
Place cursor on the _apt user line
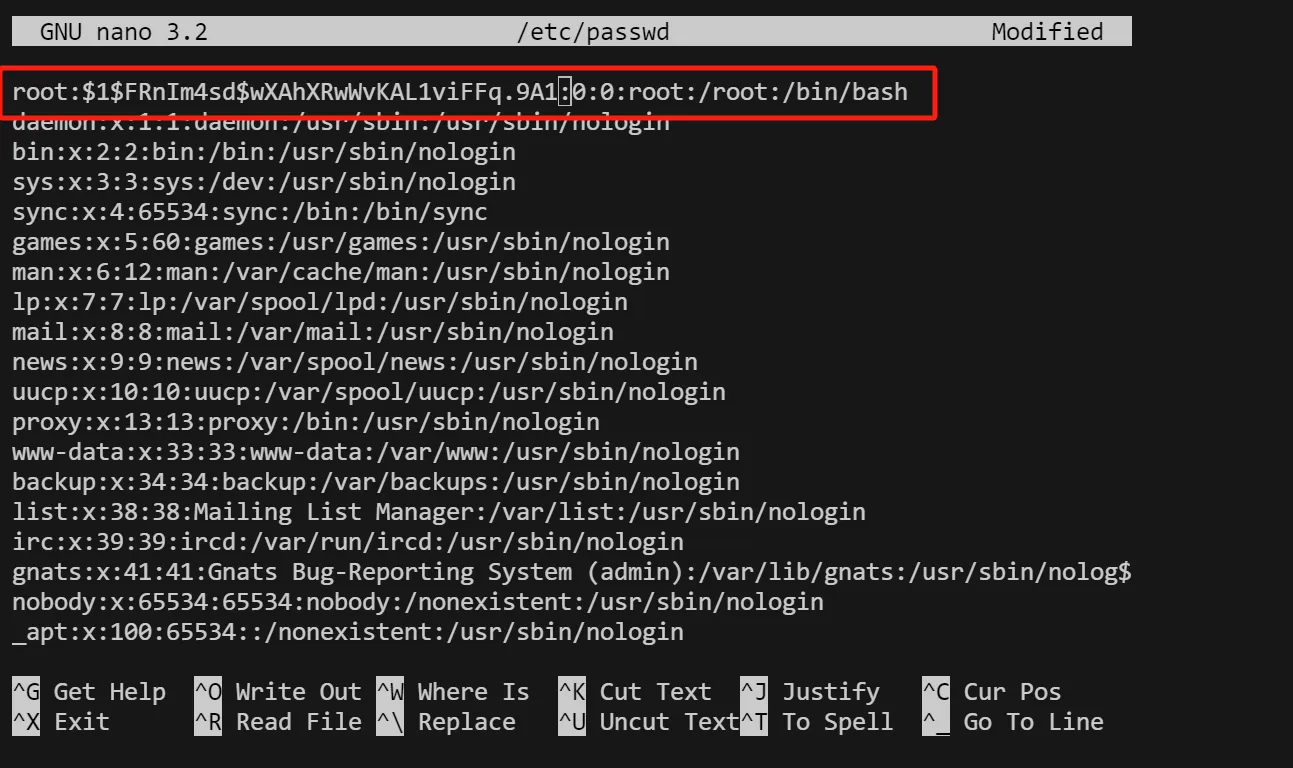coord(347,632)
